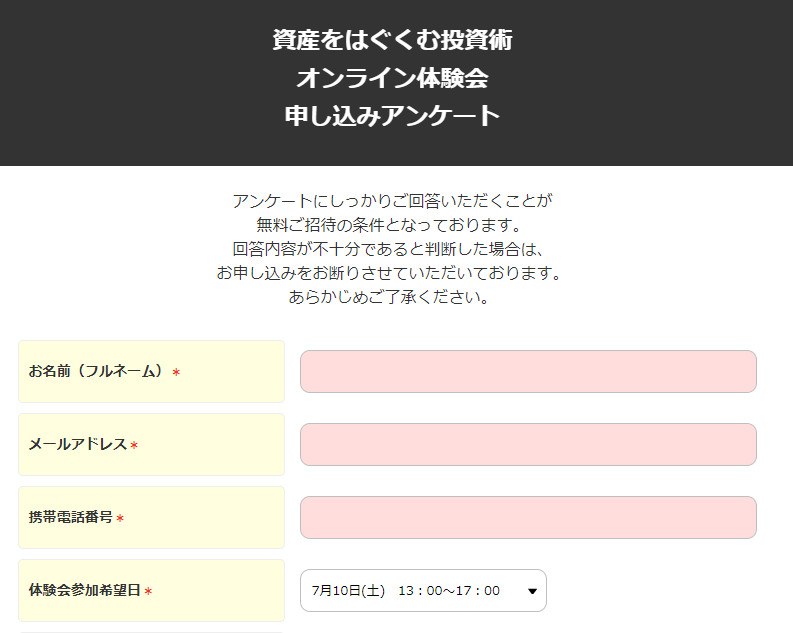Click the オンライン体験会 title line

(392, 78)
